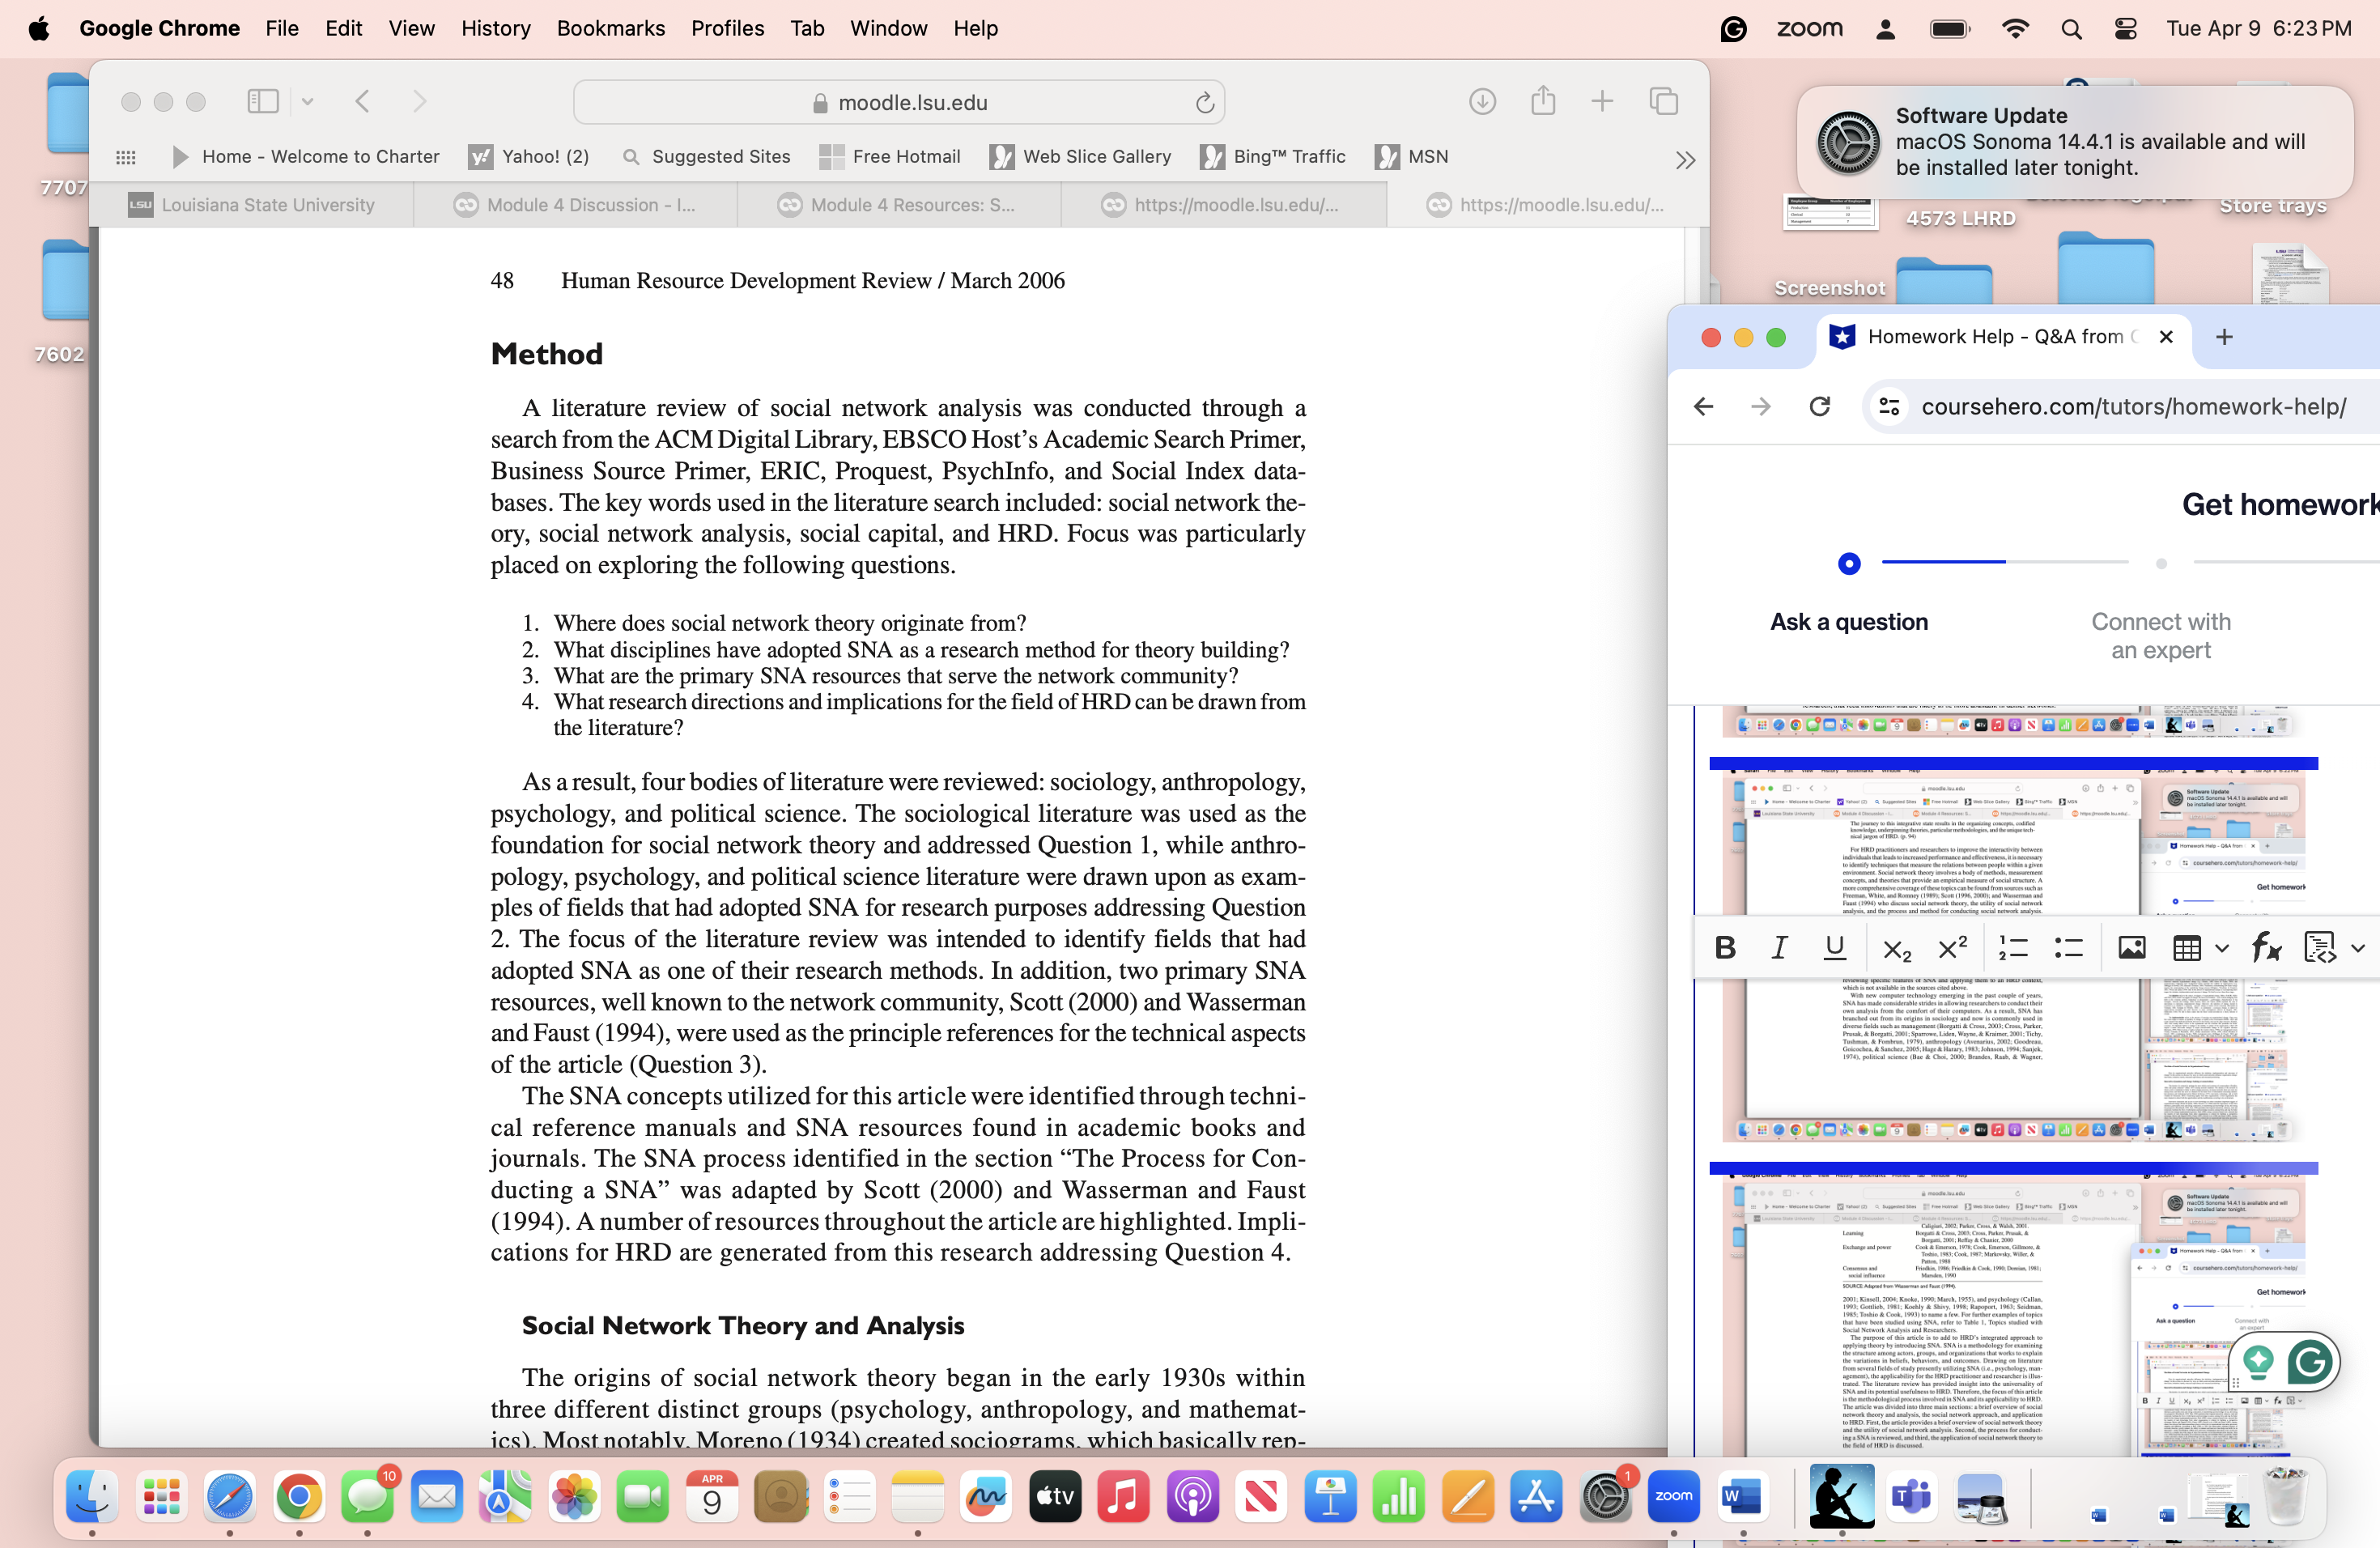The image size is (2380, 1548).
Task: Expand hidden bookmarks with the chevron
Action: click(x=1685, y=159)
